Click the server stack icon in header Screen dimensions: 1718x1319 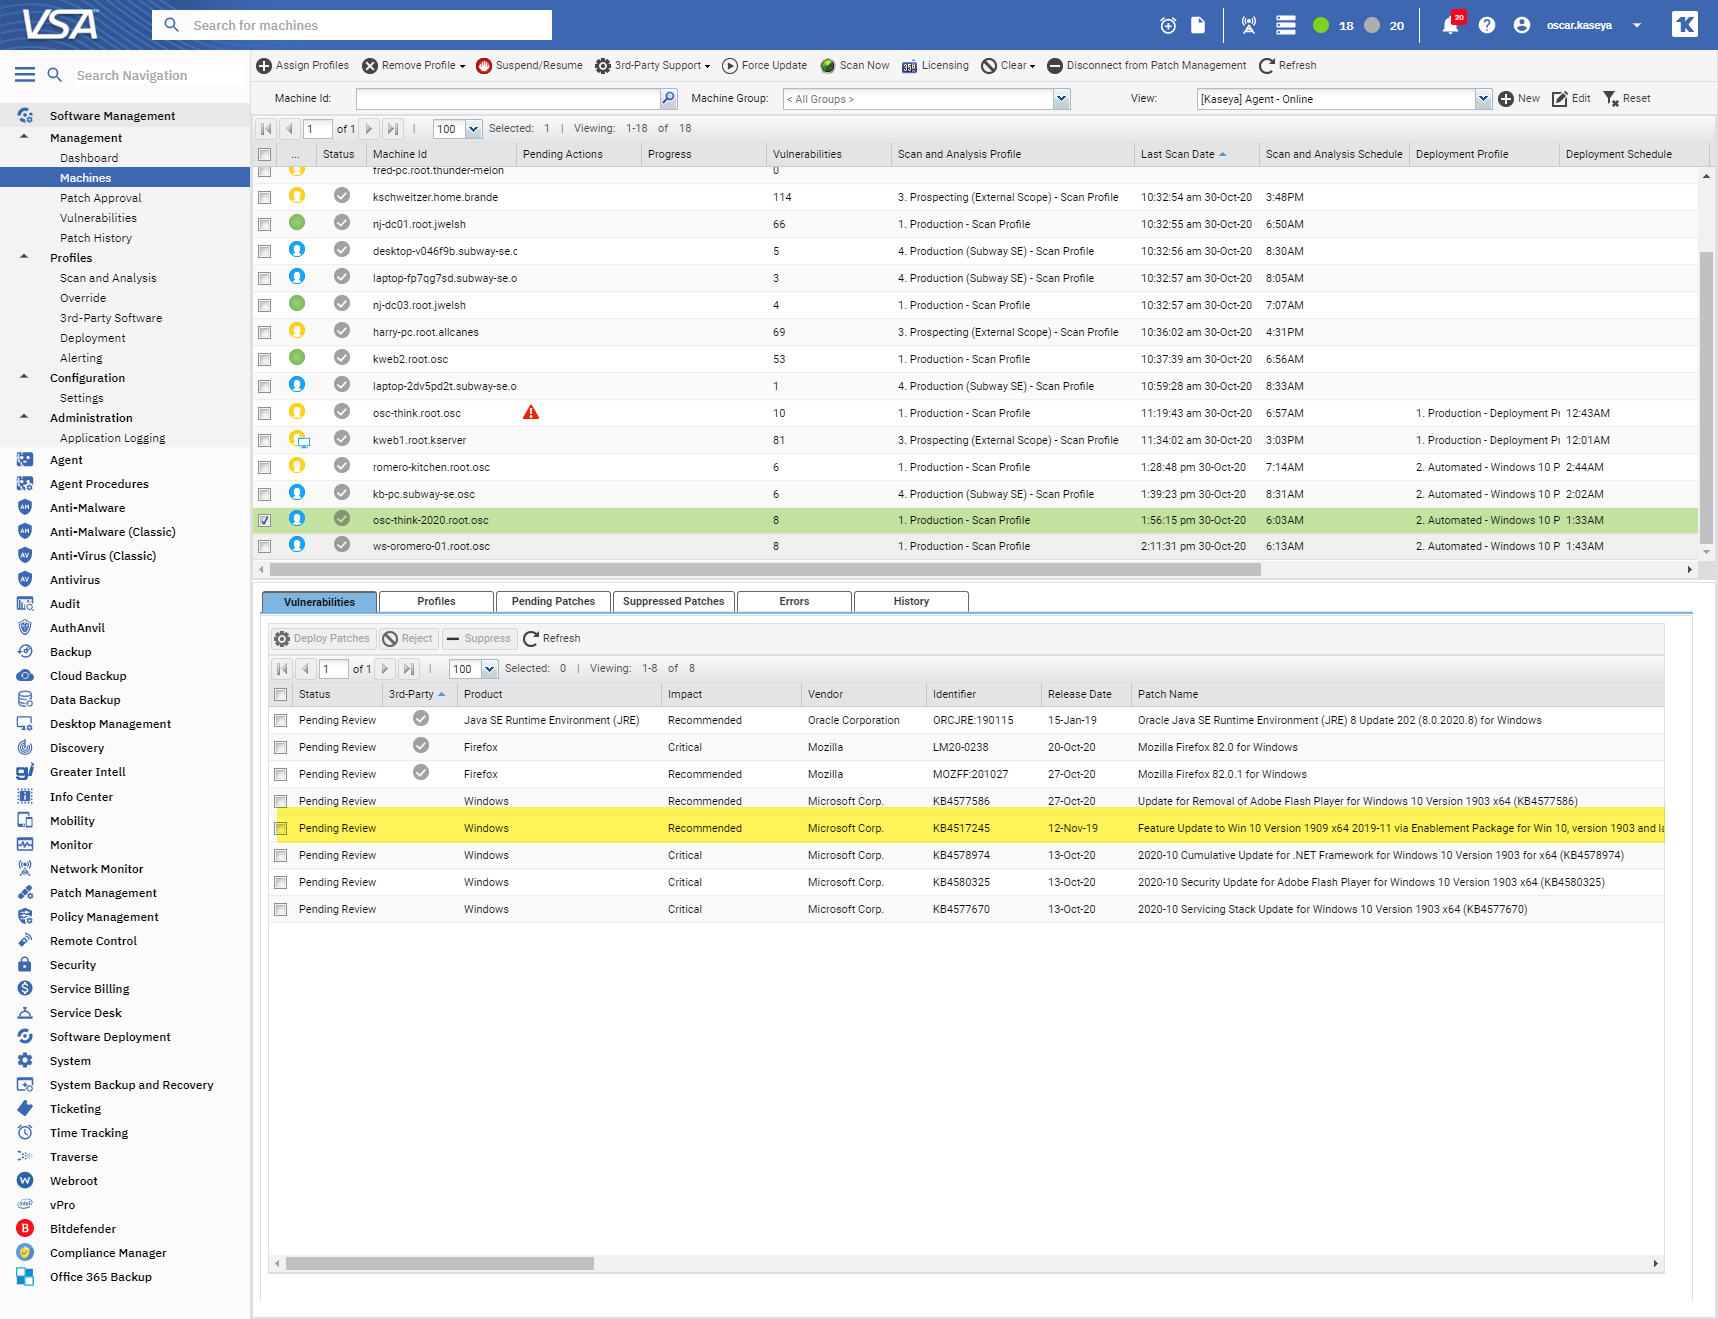click(1286, 25)
